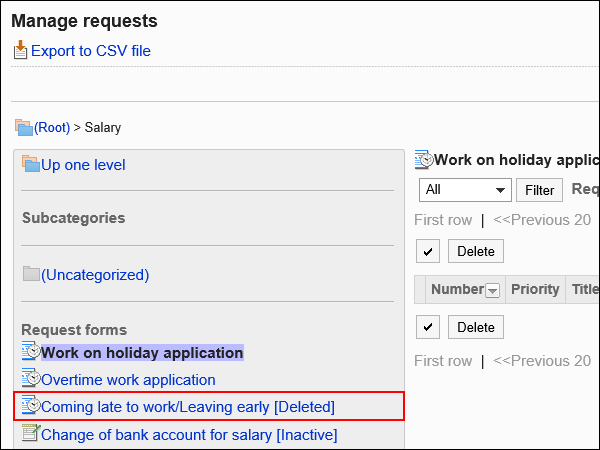Click <<Previous 20 in the top pagination
This screenshot has height=450, width=600.
point(542,220)
